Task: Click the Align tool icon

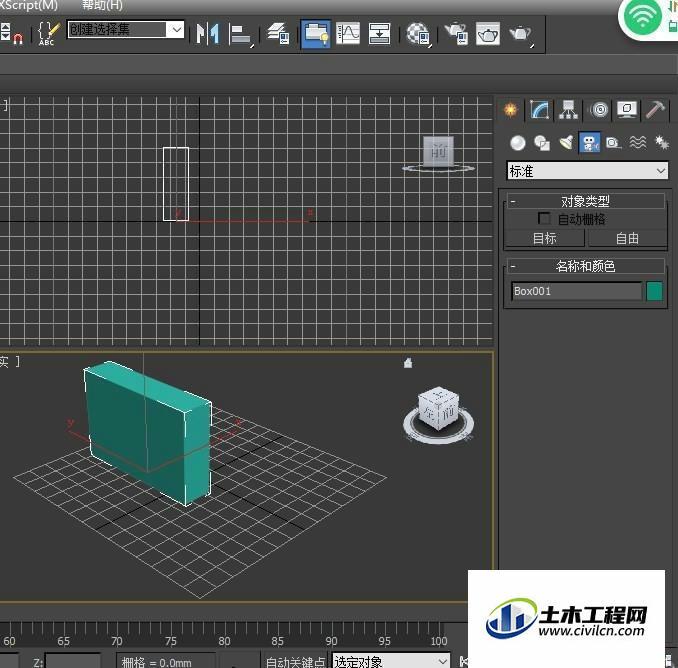Action: (240, 34)
